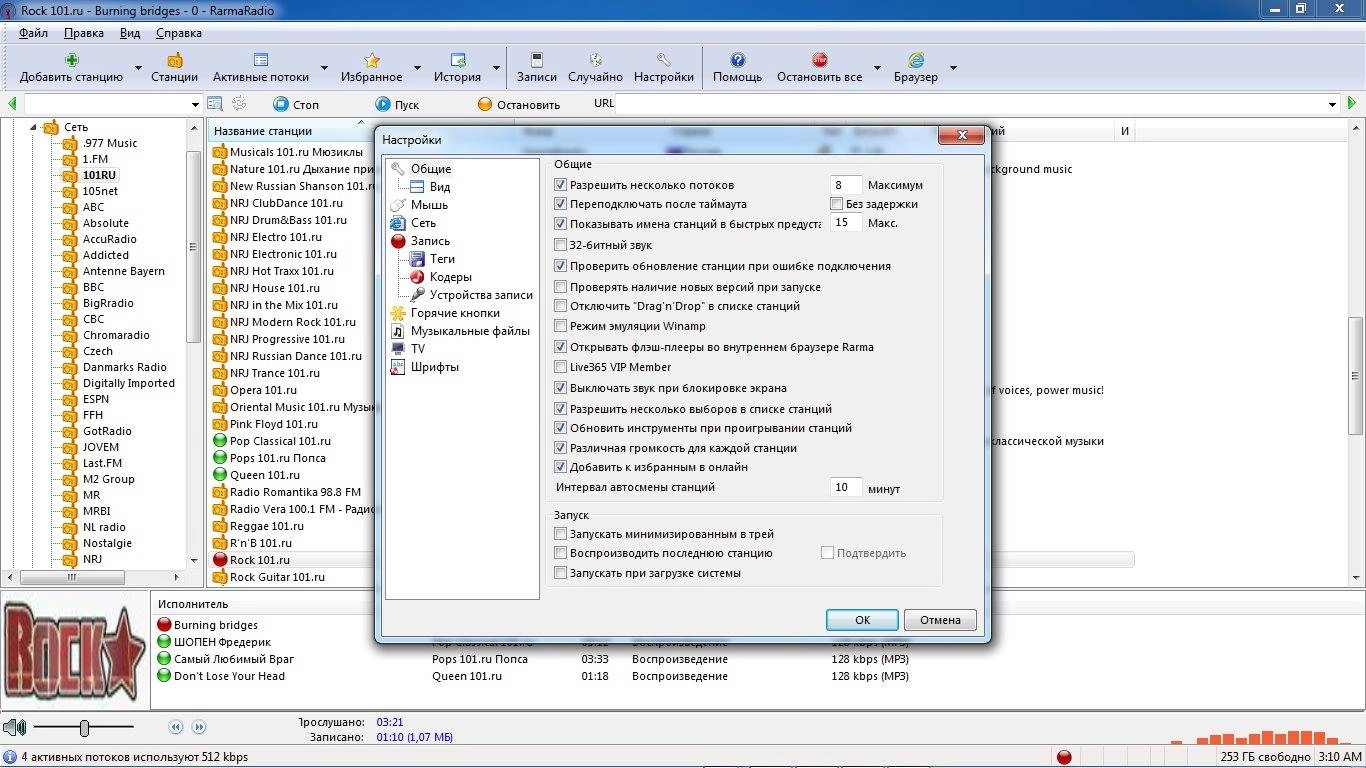Select Устройства записи in settings tree

481,295
